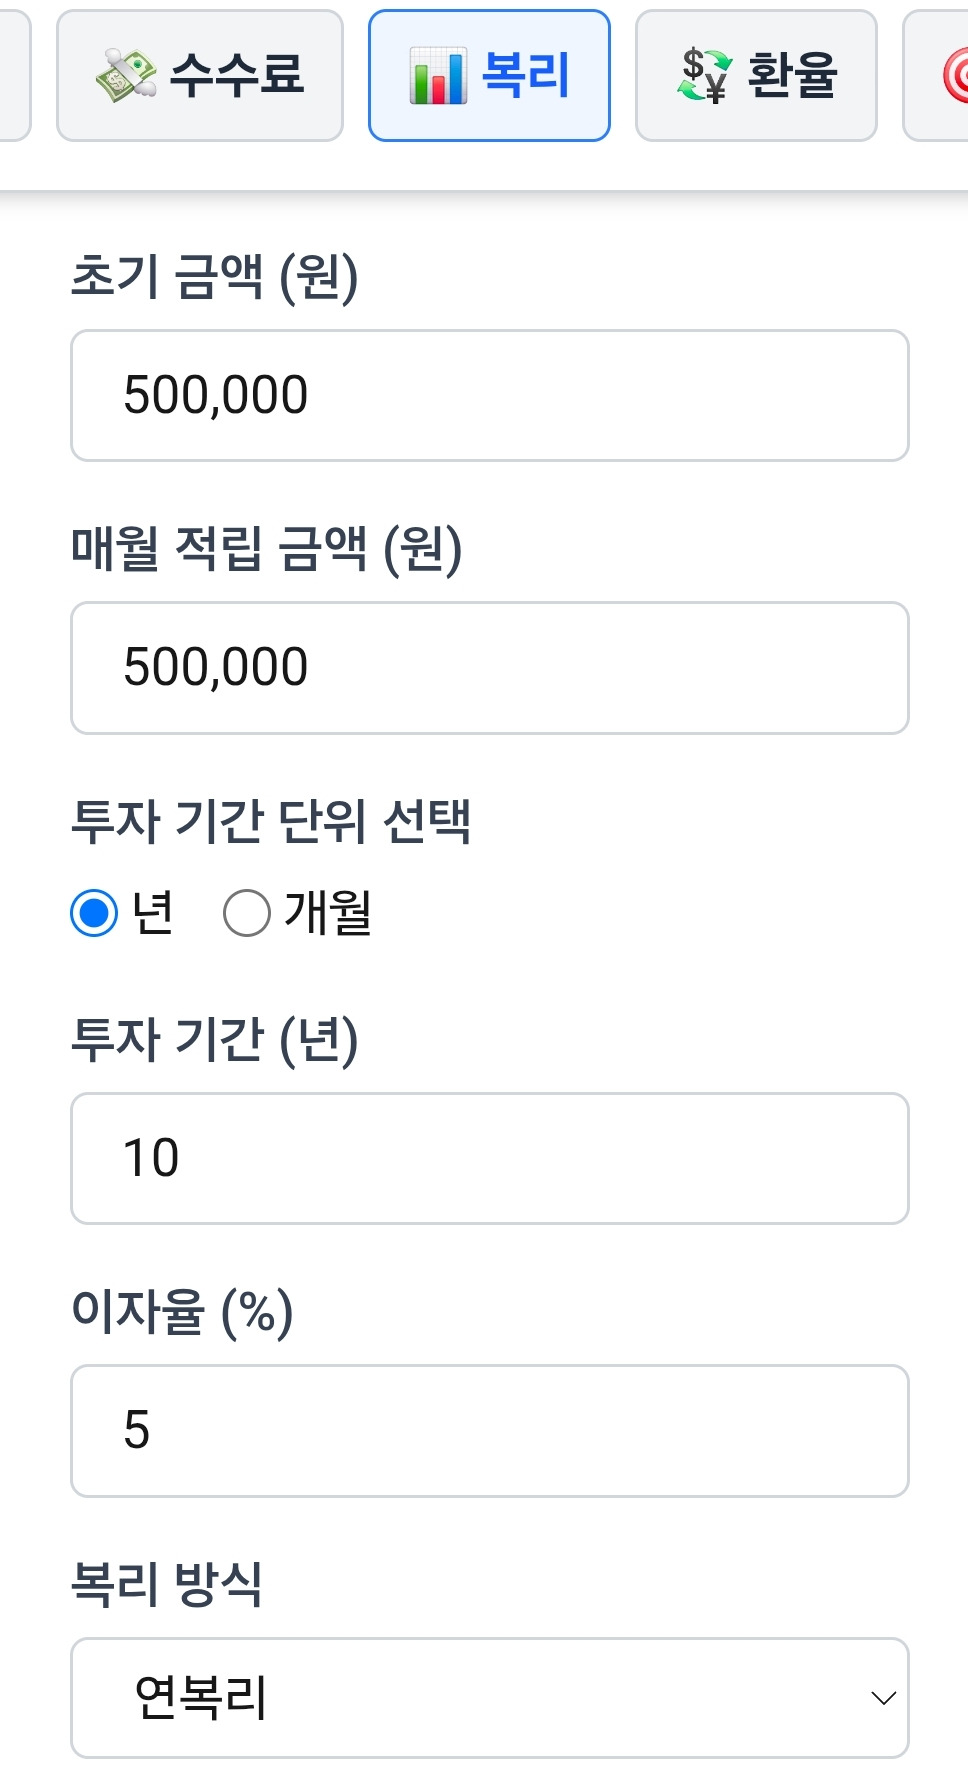Image resolution: width=968 pixels, height=1774 pixels.
Task: Click the bar chart icon on 복리 tab
Action: [437, 77]
